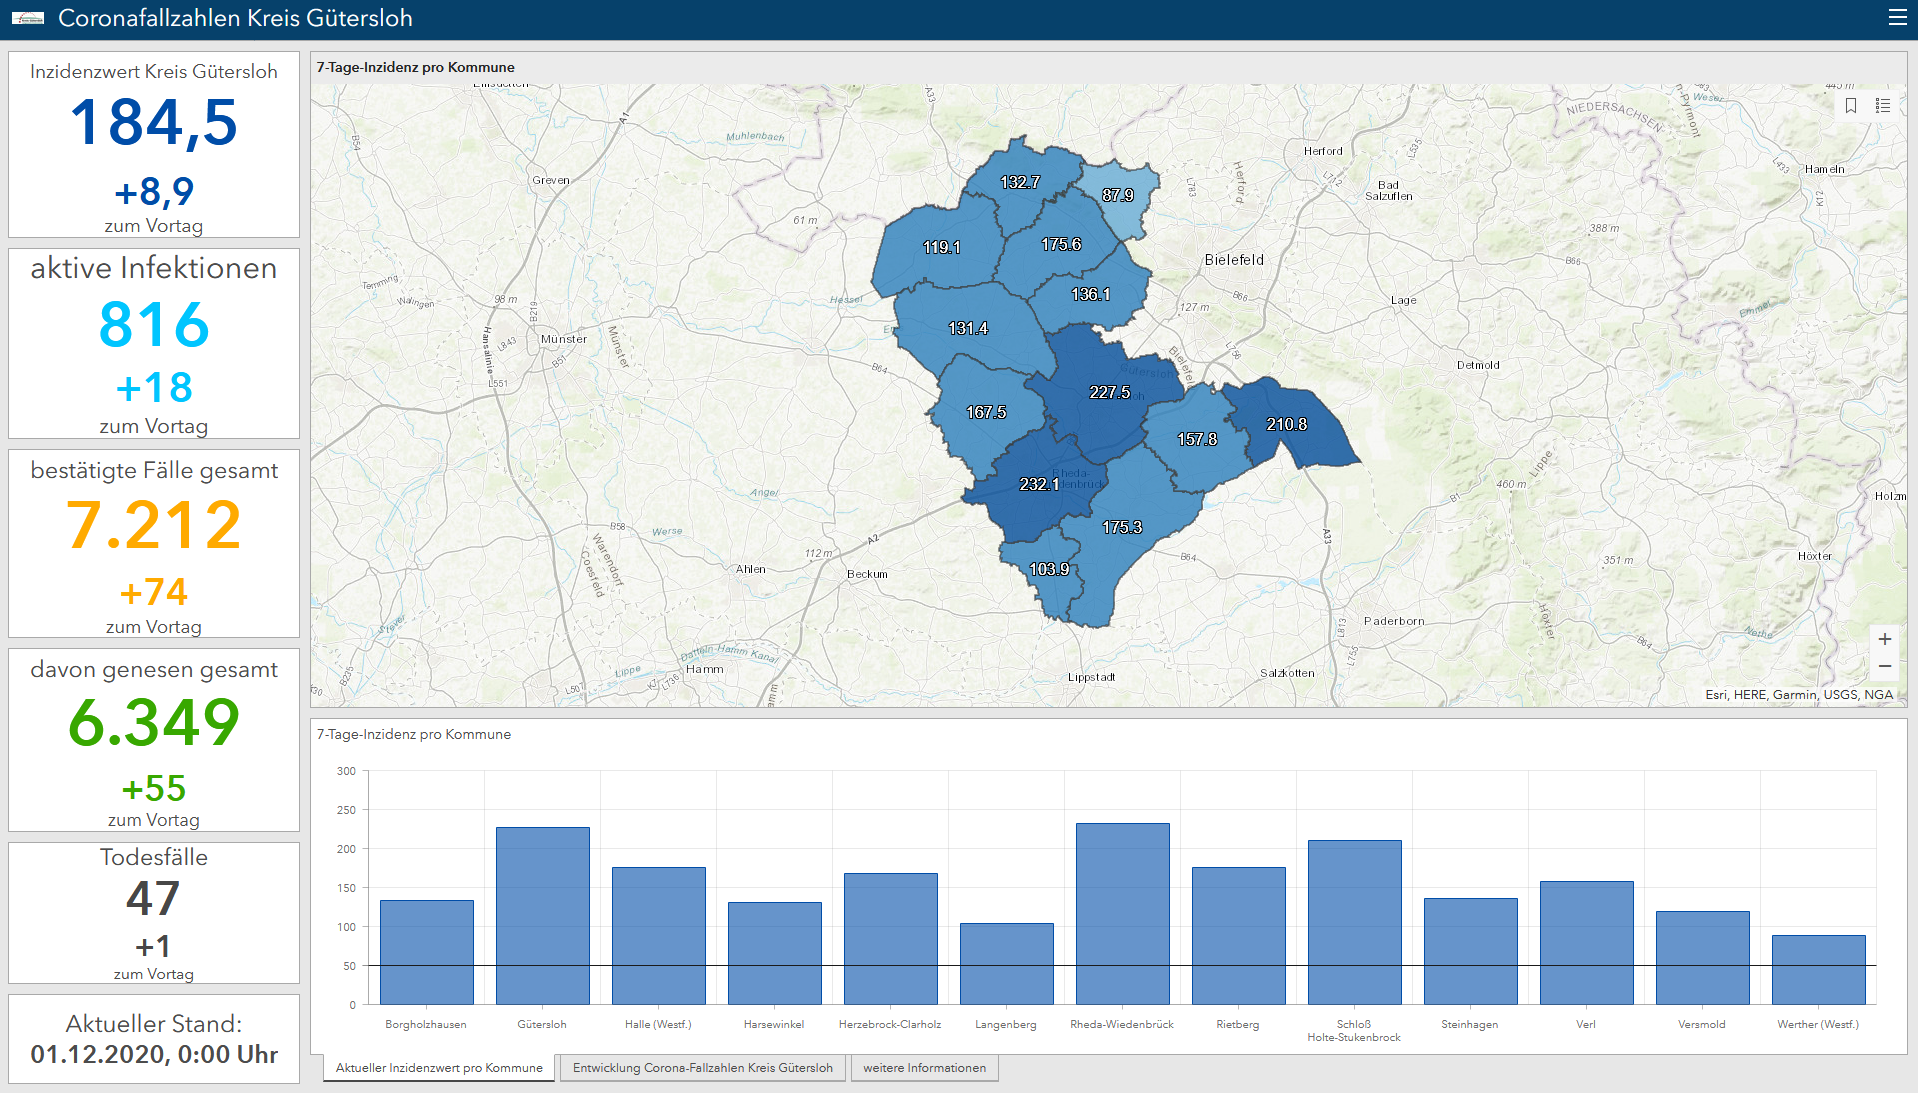Open the weitere Informationen tab
The height and width of the screenshot is (1093, 1918).
[x=924, y=1068]
